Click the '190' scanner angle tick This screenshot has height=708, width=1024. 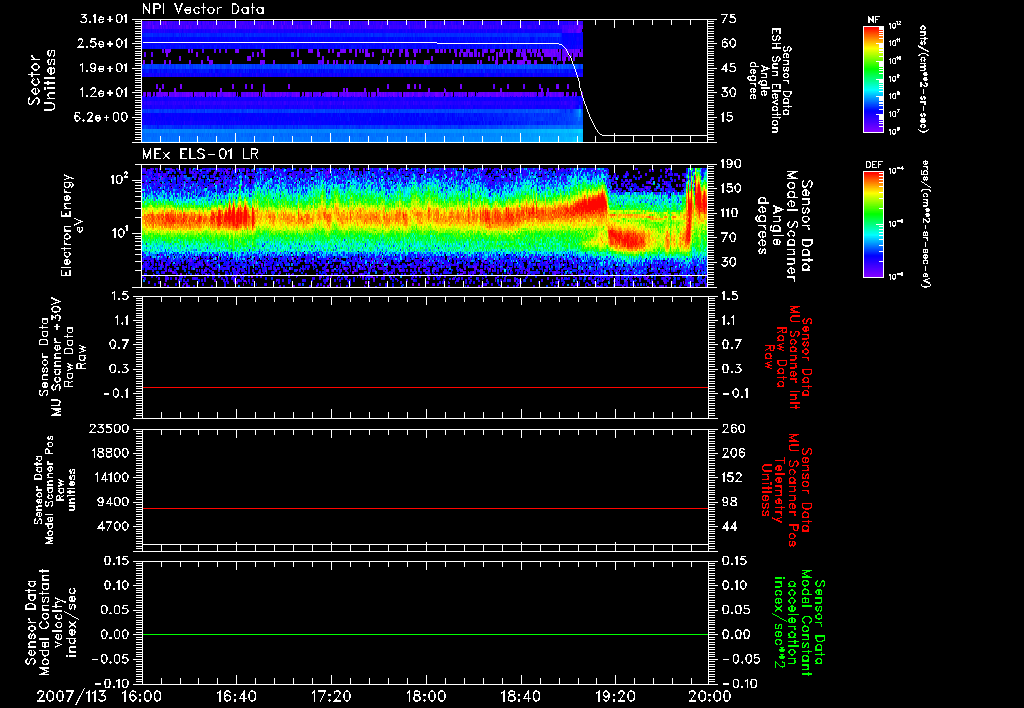click(731, 164)
